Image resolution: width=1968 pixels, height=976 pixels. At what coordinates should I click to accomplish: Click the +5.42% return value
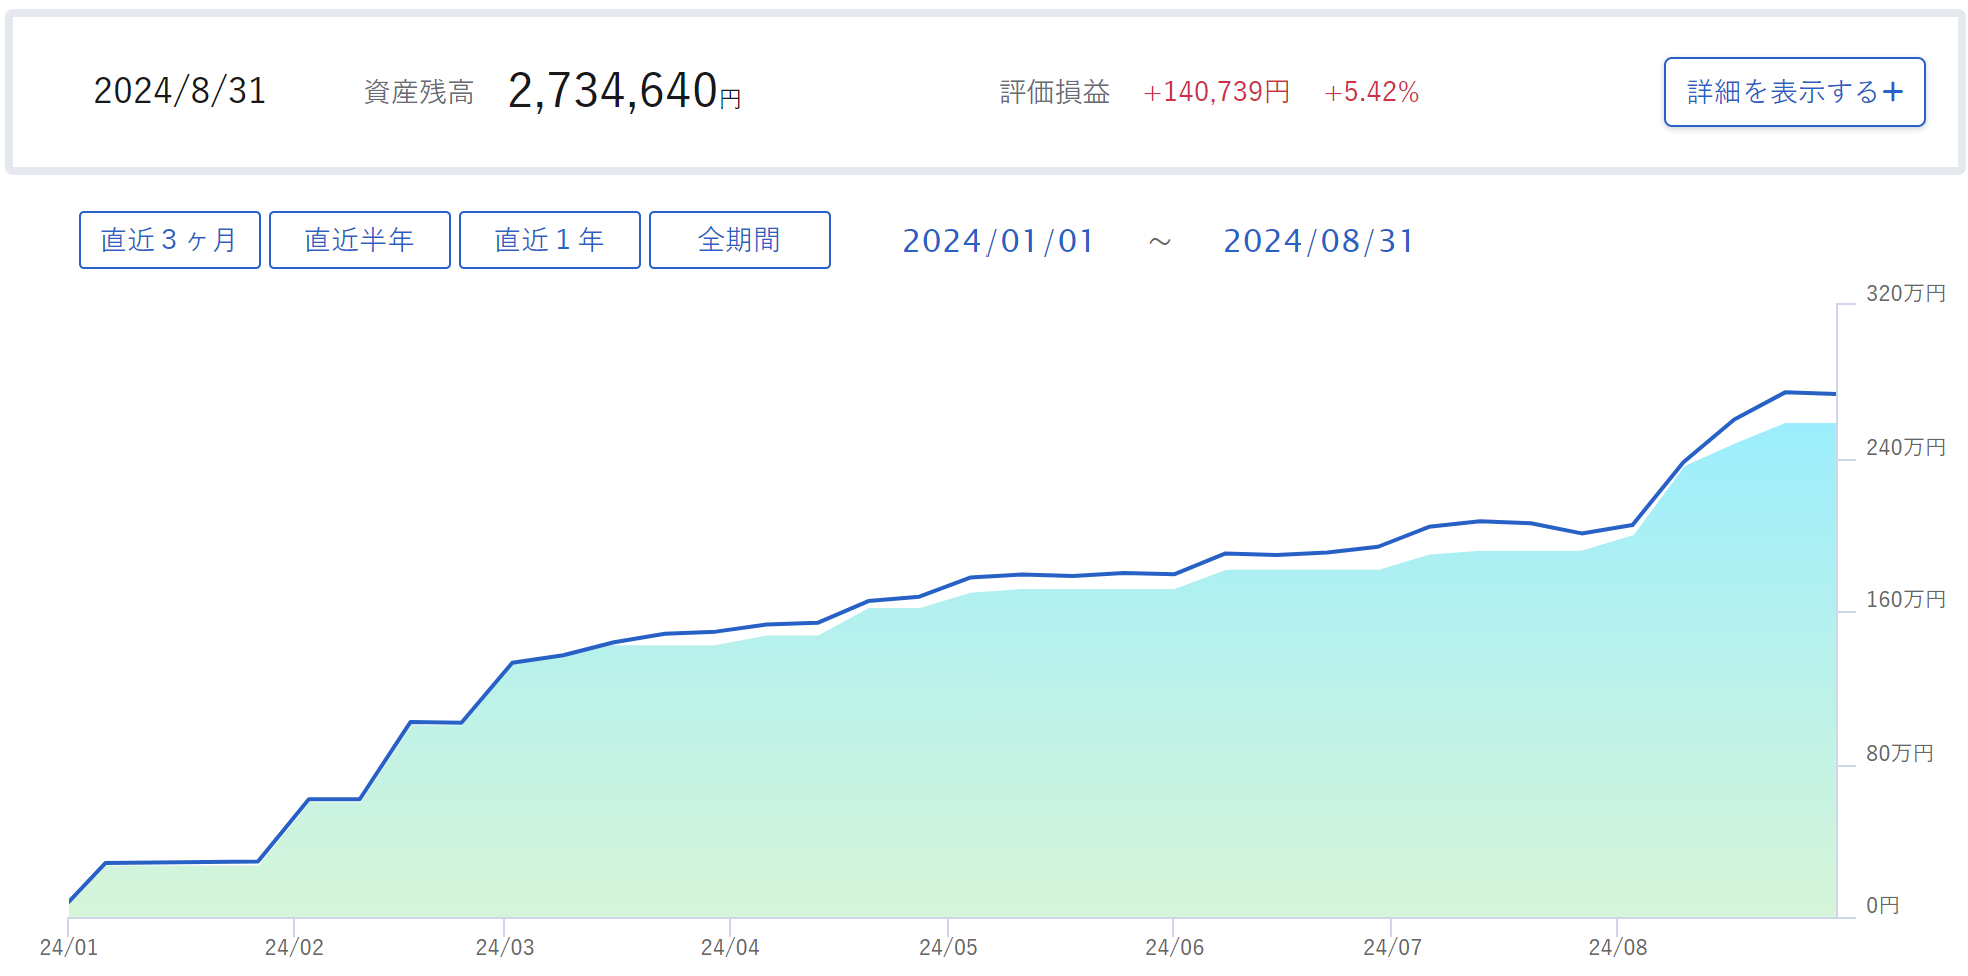coord(1372,92)
